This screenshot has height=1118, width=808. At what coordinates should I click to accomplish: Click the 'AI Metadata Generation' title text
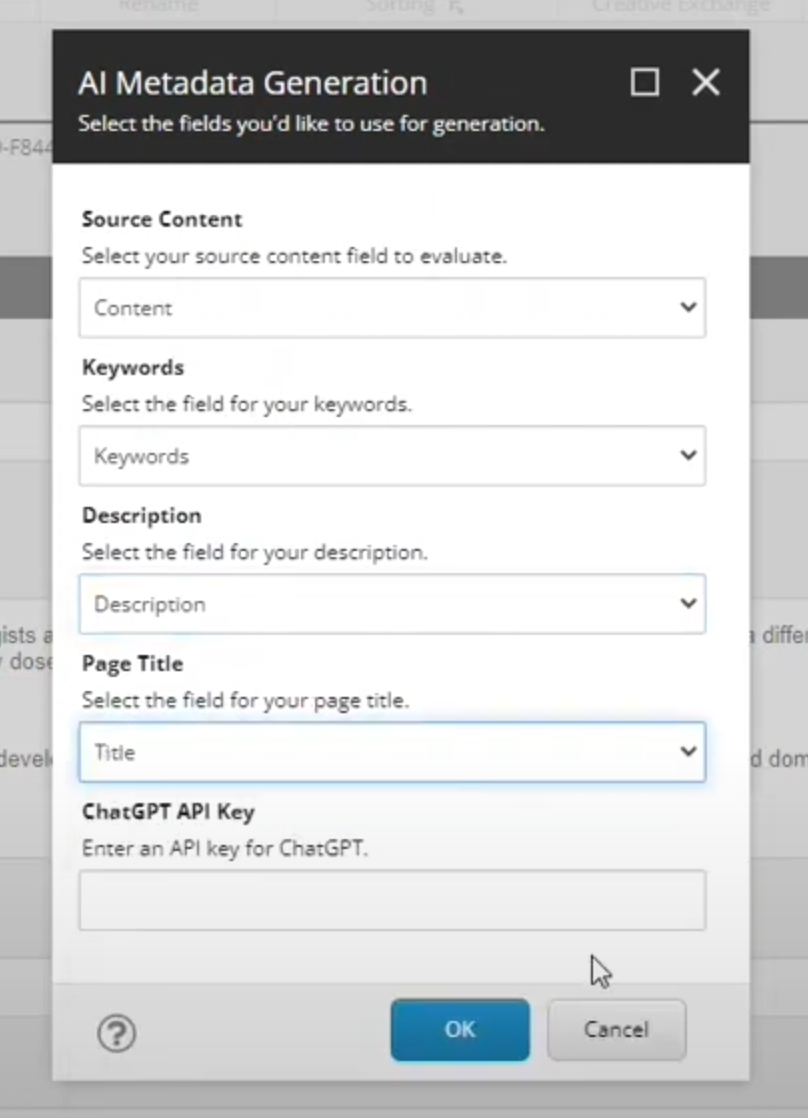[x=252, y=82]
